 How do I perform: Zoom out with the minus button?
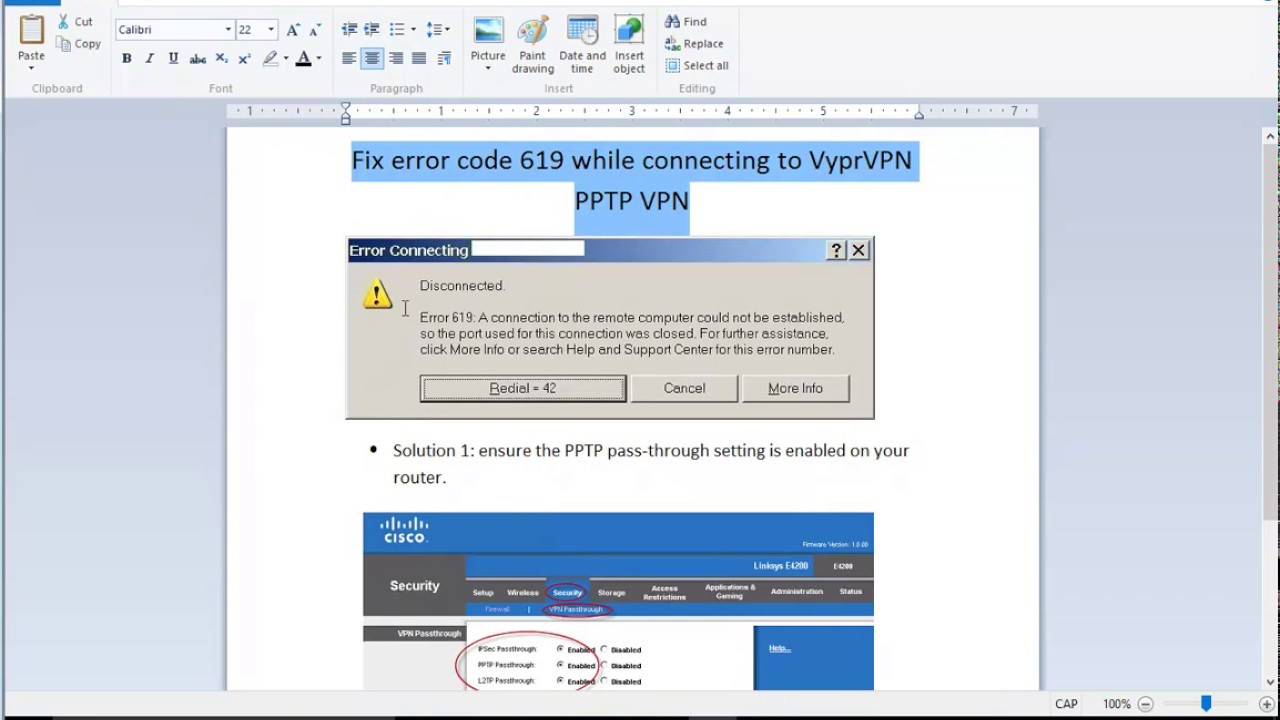[1147, 704]
